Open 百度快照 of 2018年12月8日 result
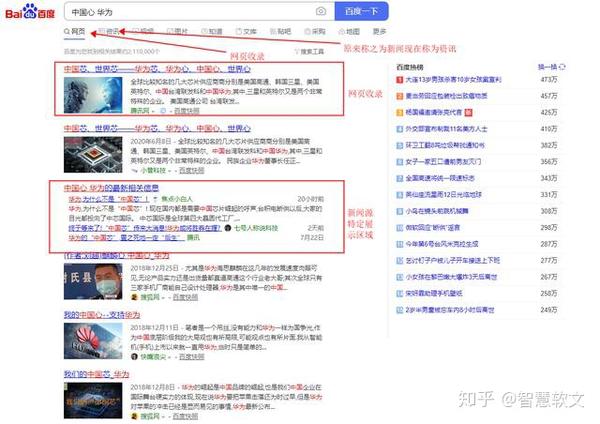Image resolution: width=600 pixels, height=424 pixels. (185, 416)
